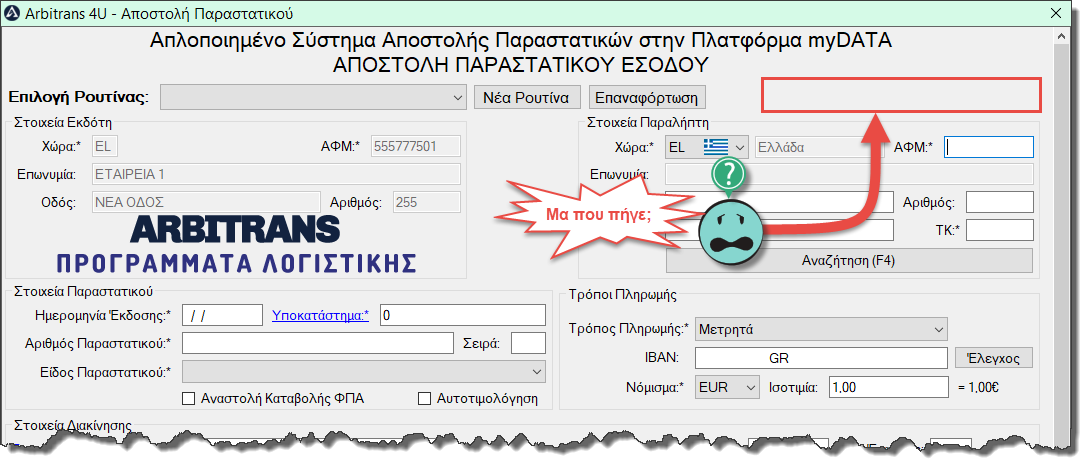1080x459 pixels.
Task: Click the Επαναφόρτωση button
Action: point(647,97)
